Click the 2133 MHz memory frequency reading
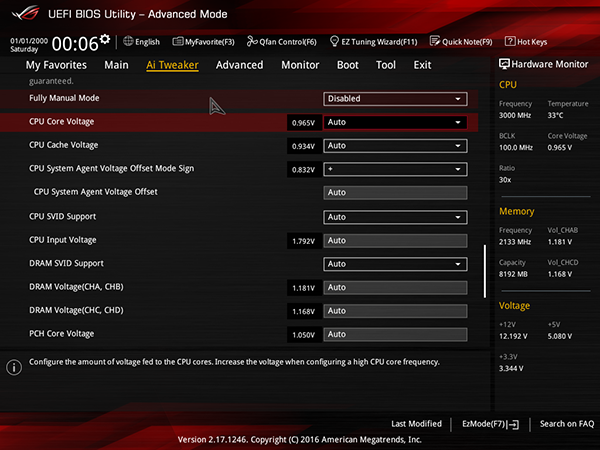This screenshot has height=450, width=600. tap(515, 242)
